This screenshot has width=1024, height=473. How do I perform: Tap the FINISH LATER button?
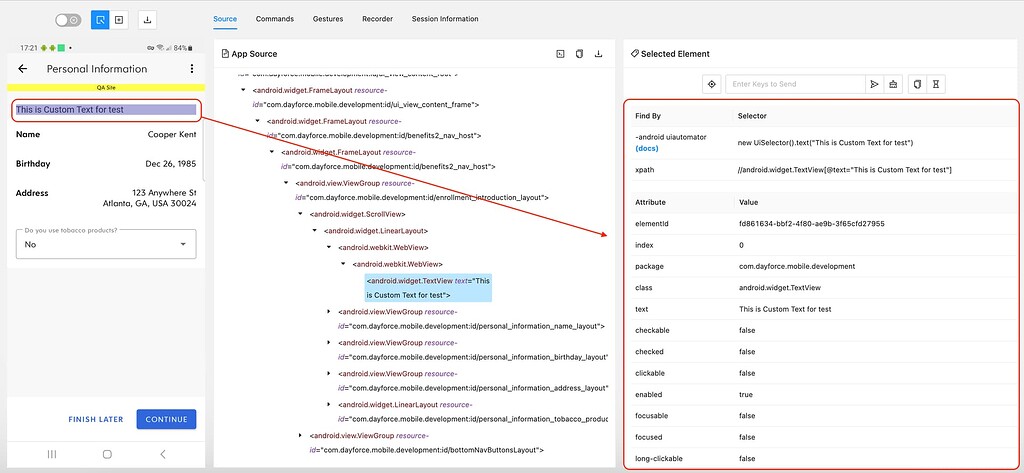[96, 419]
